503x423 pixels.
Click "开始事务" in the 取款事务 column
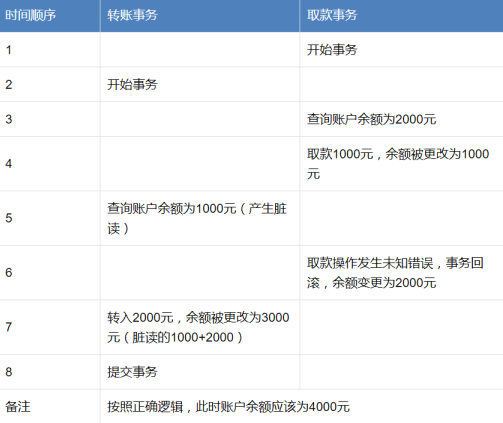(x=332, y=50)
